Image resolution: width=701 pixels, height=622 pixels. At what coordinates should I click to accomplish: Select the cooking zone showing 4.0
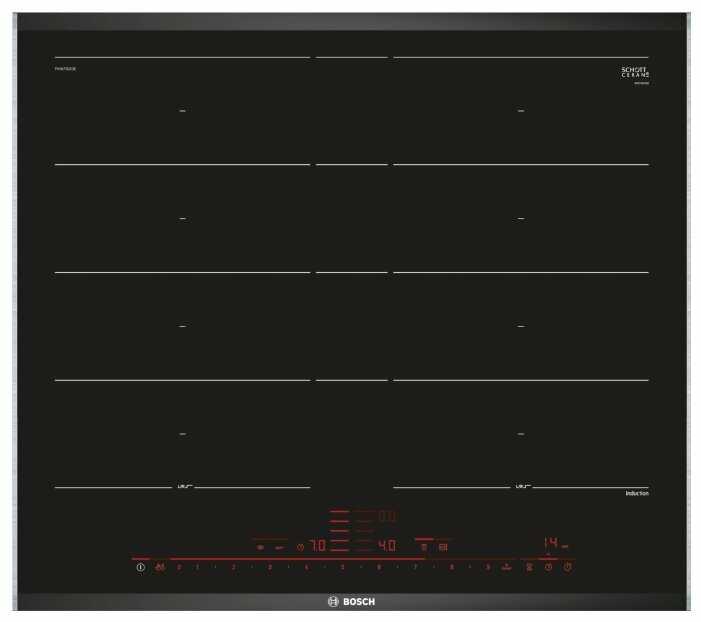[386, 546]
